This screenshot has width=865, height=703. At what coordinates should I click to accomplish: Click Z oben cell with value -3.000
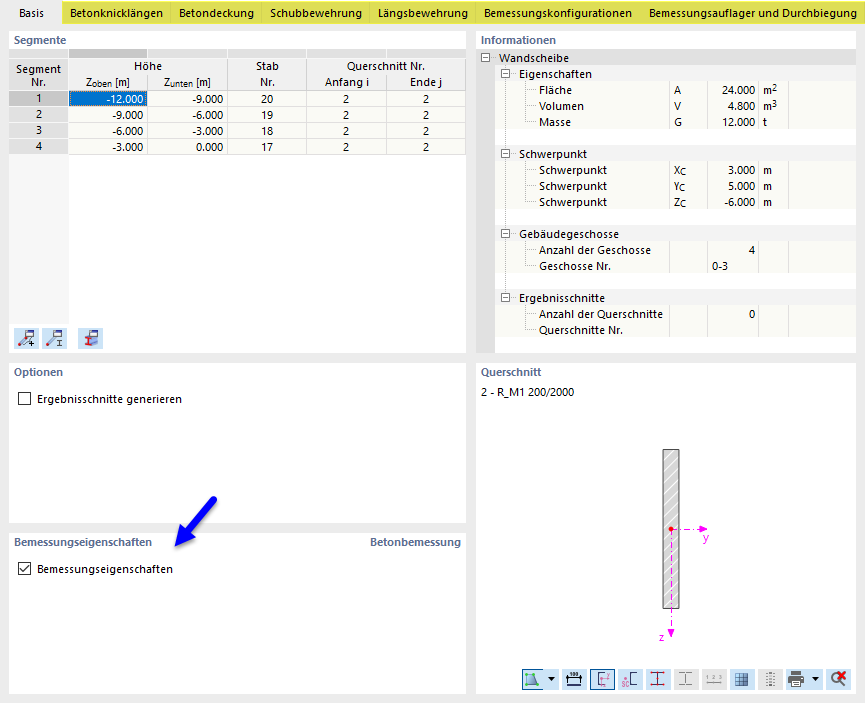click(108, 147)
